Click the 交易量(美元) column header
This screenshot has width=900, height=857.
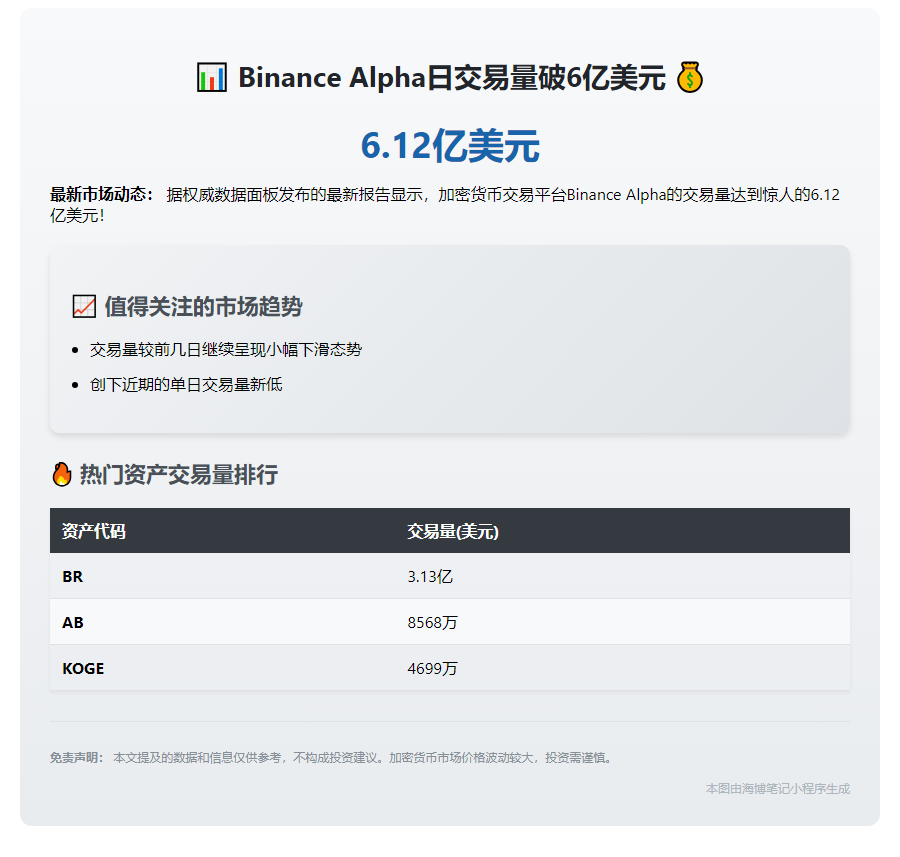pyautogui.click(x=623, y=531)
